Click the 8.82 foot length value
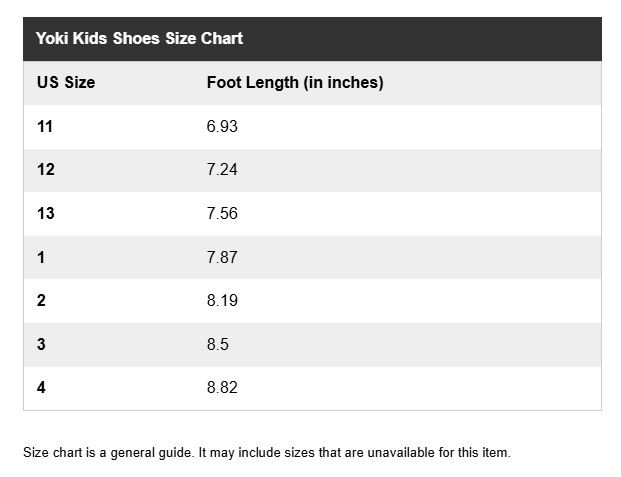The height and width of the screenshot is (477, 621). pyautogui.click(x=222, y=387)
